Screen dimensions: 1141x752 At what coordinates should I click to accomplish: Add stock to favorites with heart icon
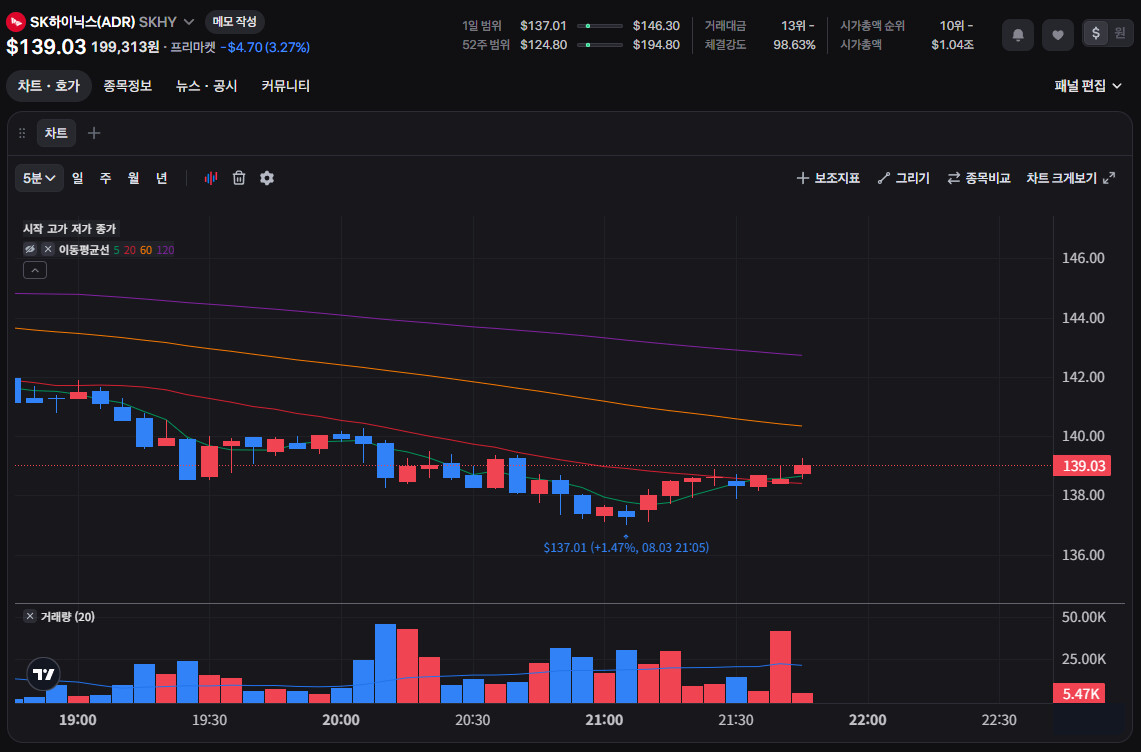[1057, 34]
